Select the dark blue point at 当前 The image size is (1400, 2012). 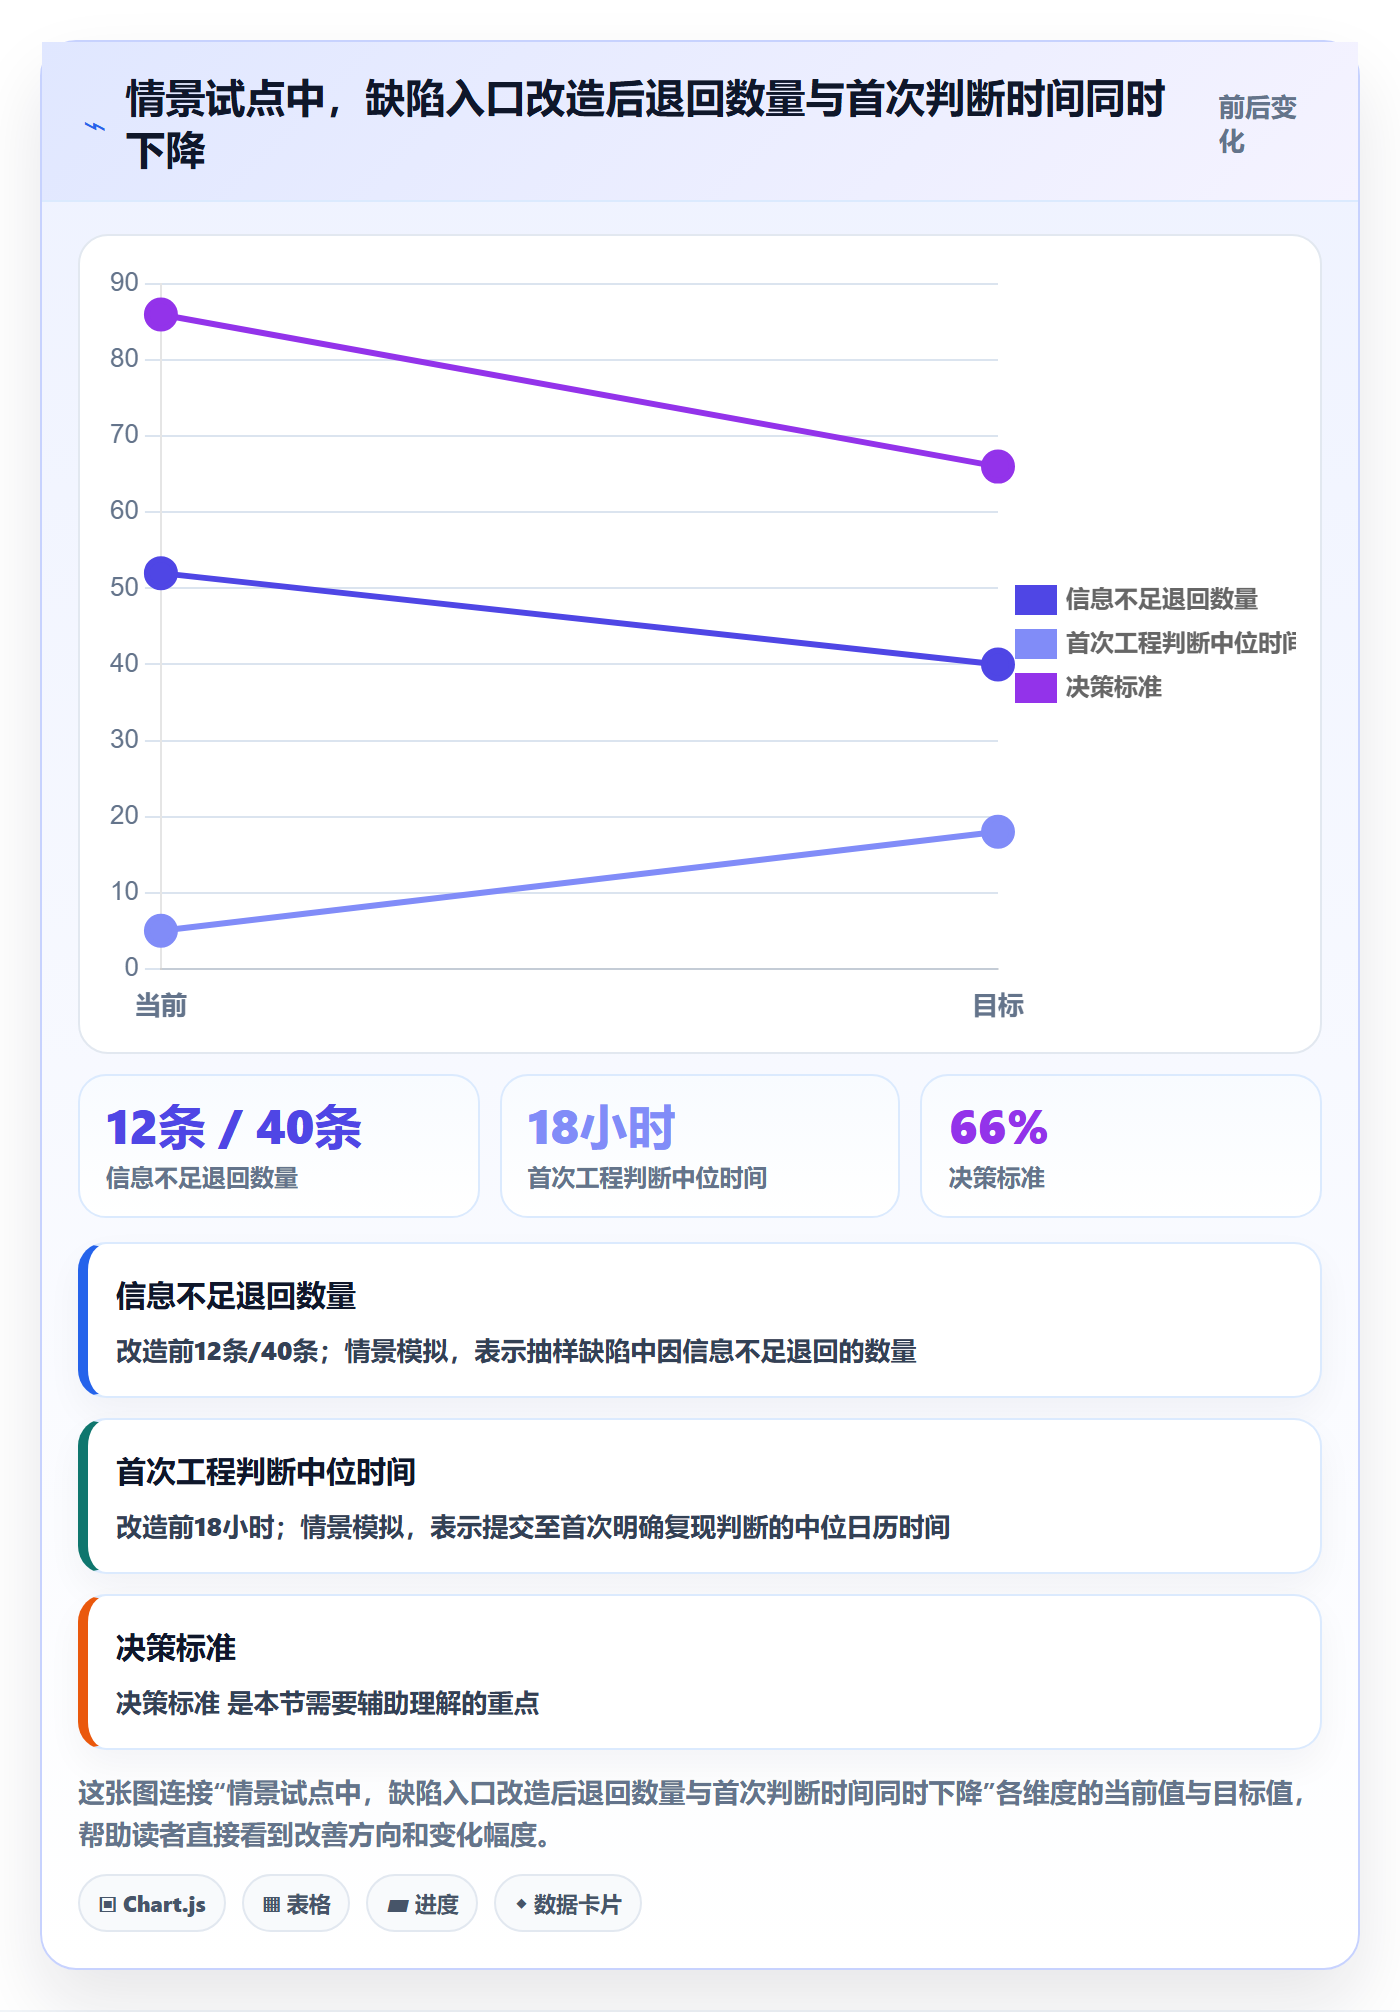[161, 573]
